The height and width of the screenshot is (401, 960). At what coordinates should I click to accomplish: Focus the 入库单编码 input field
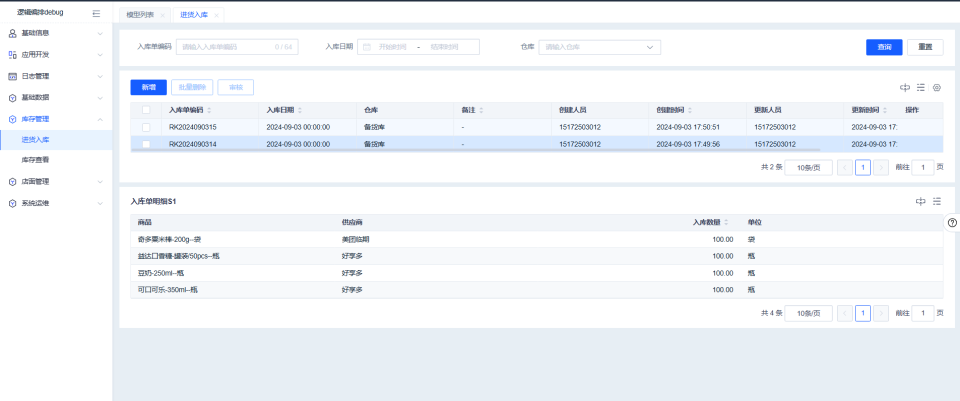237,47
